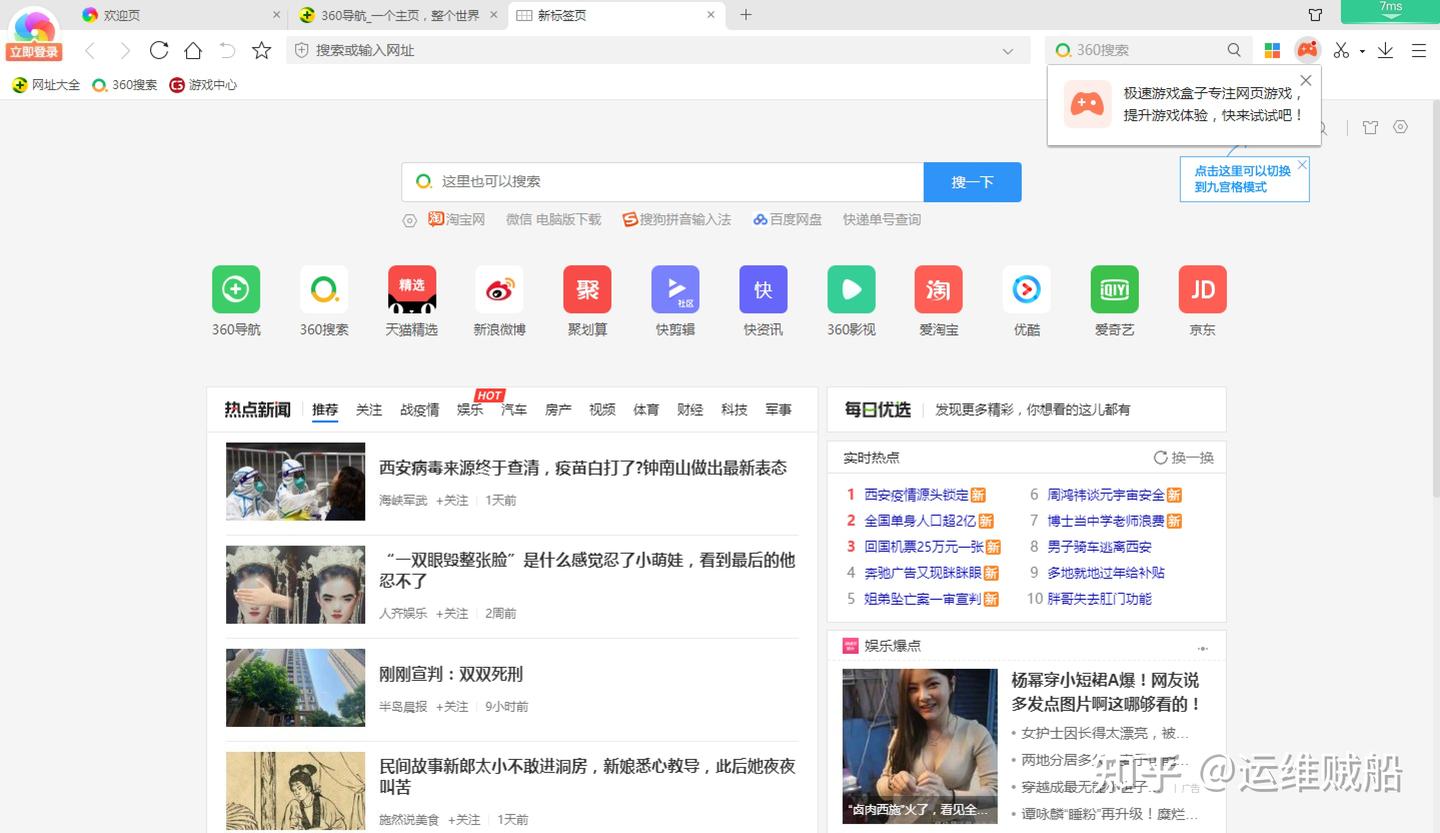Expand the screenshot tool dropdown arrow
Viewport: 1440px width, 833px height.
pyautogui.click(x=1362, y=51)
